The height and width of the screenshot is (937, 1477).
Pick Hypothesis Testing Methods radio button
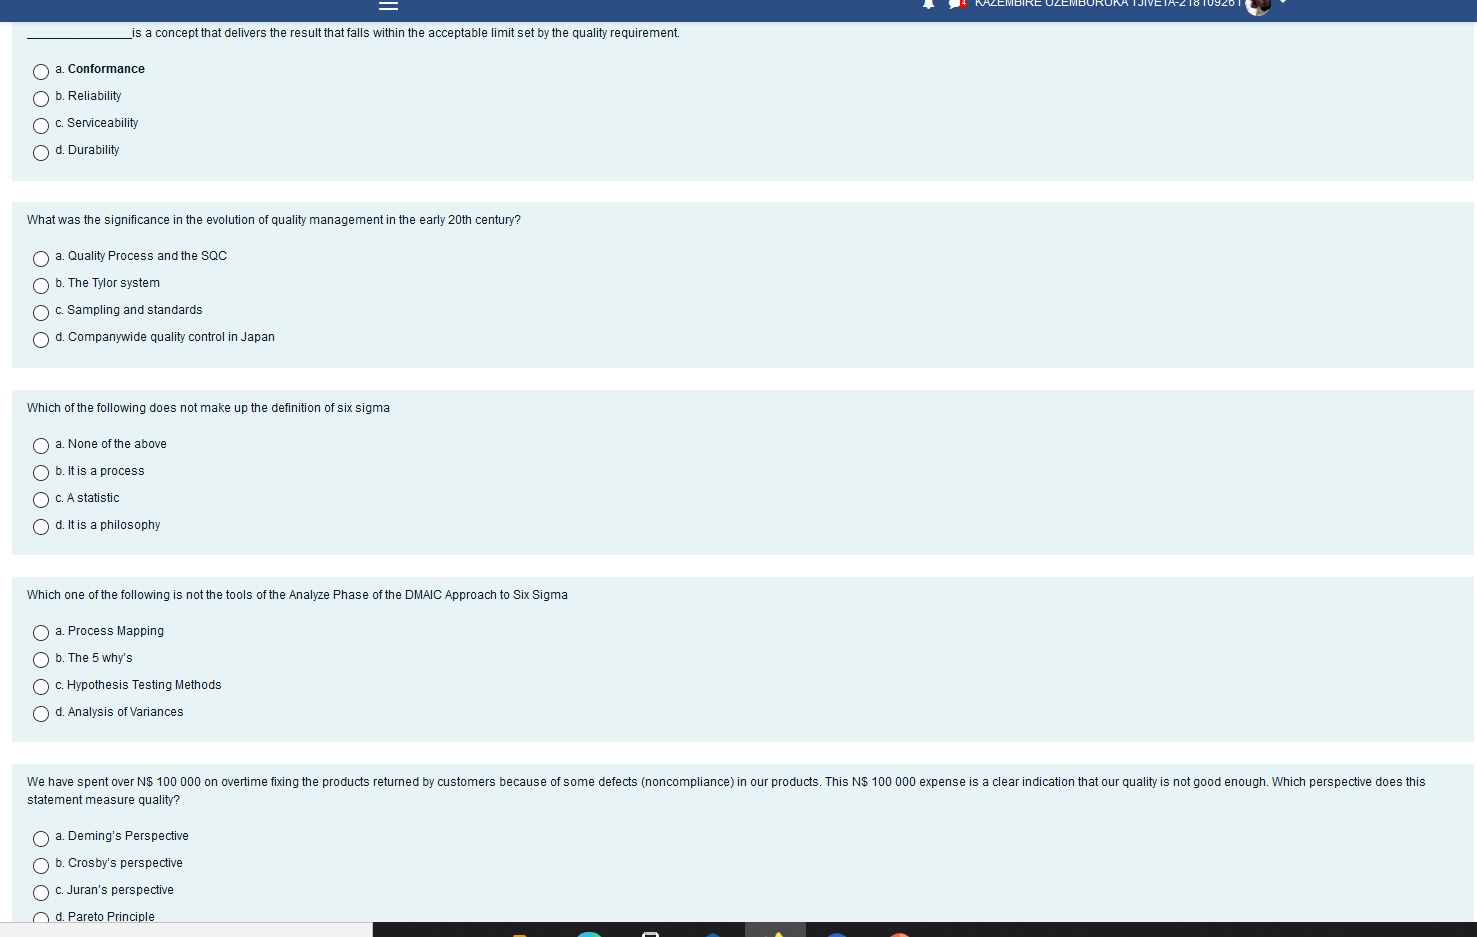pyautogui.click(x=41, y=687)
